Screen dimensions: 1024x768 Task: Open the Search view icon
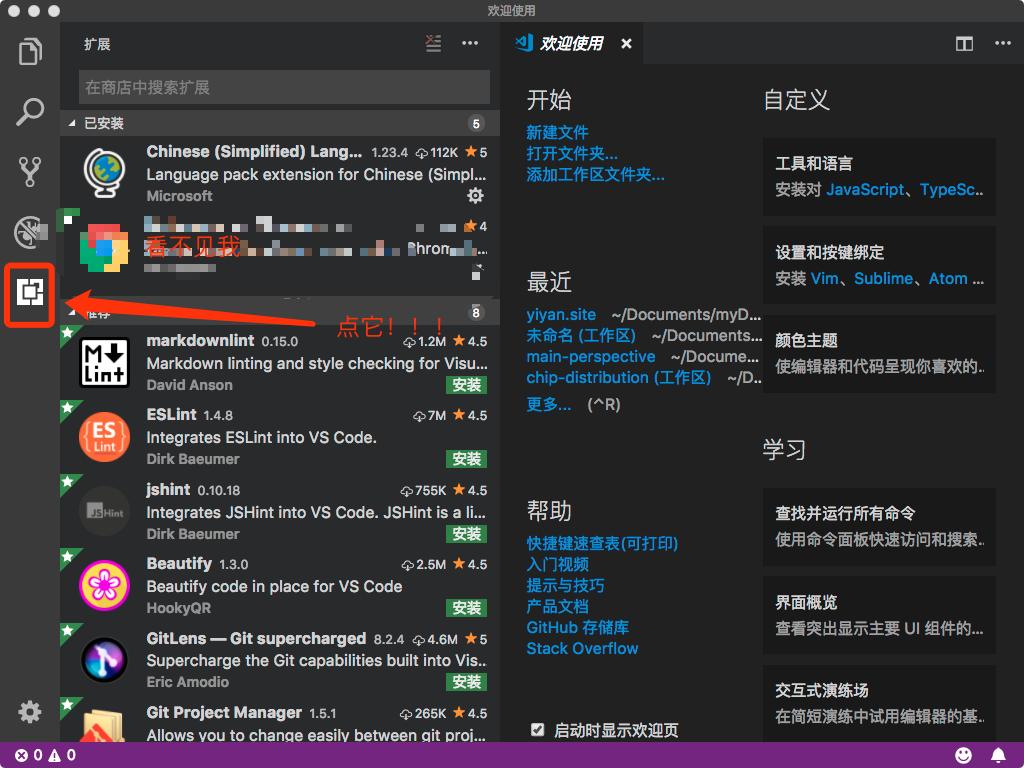click(29, 110)
